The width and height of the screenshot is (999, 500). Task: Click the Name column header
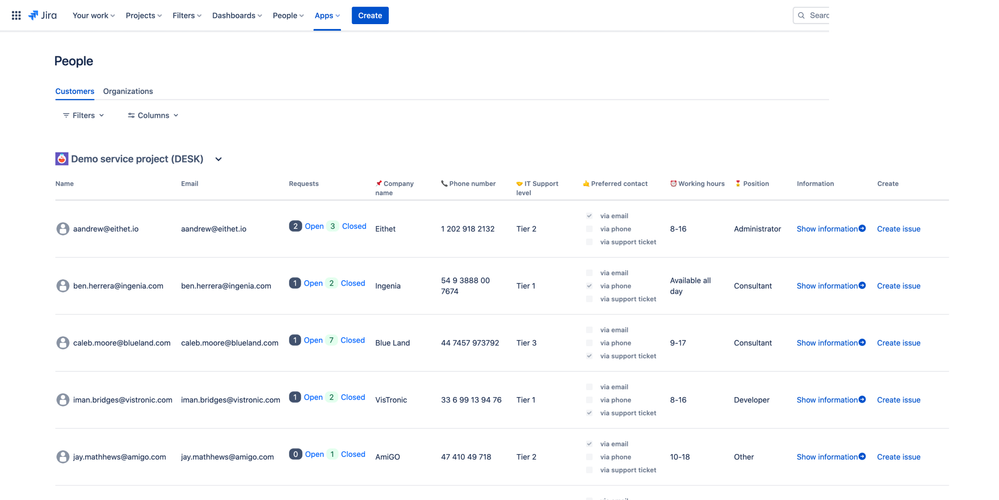point(64,183)
